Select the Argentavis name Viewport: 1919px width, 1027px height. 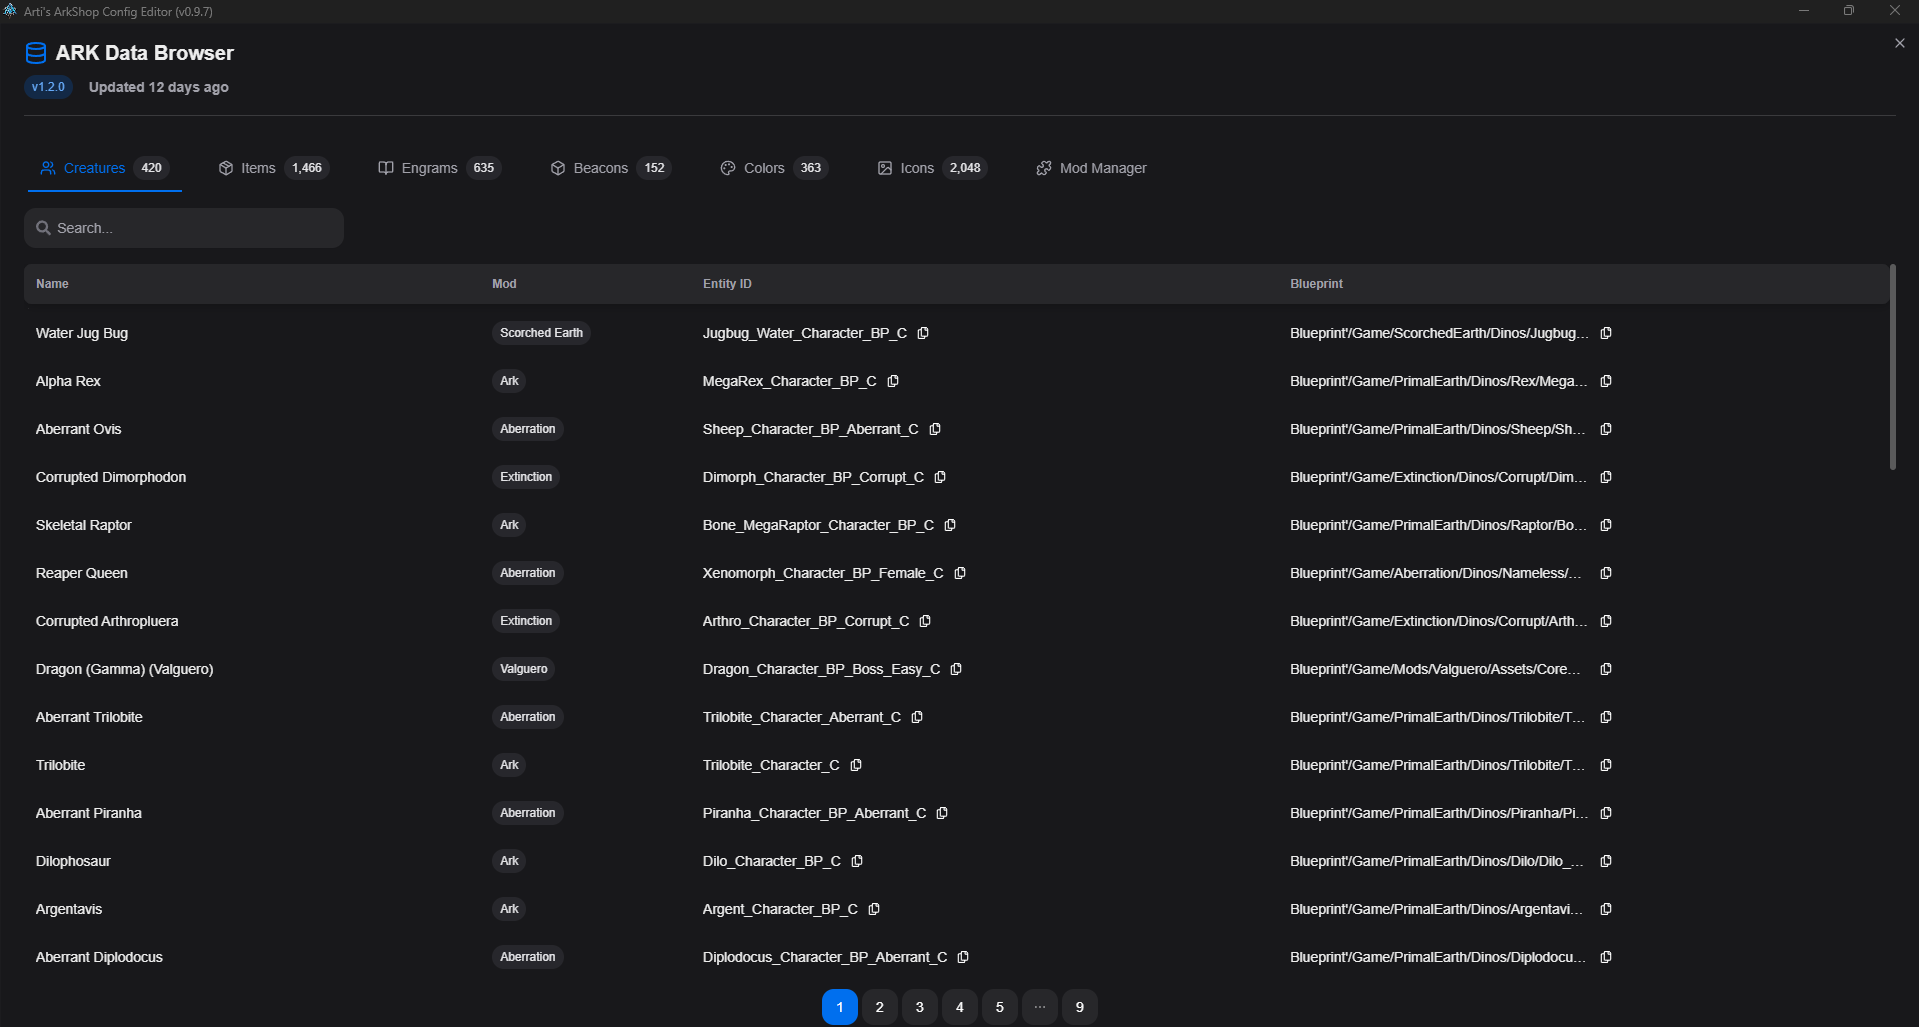coord(69,909)
